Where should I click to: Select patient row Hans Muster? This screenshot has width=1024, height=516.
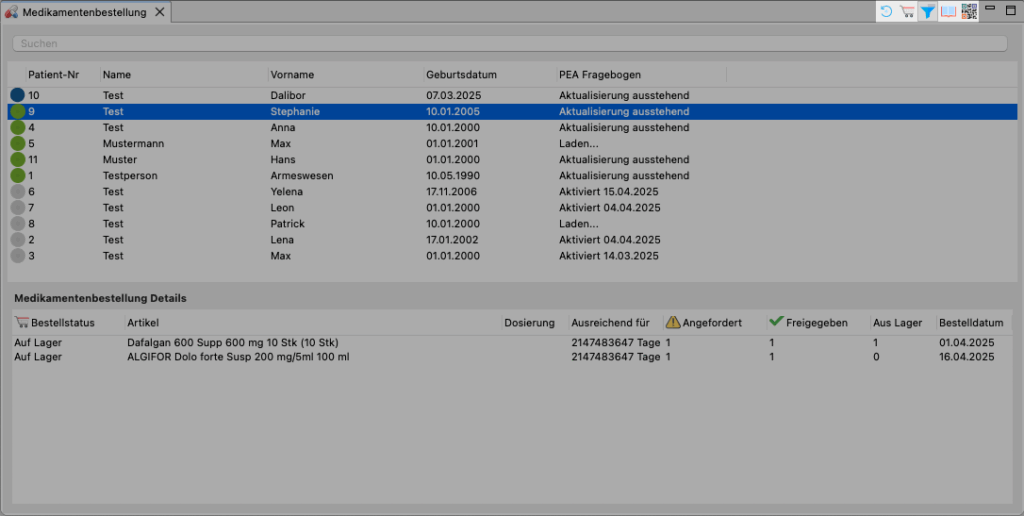tap(300, 160)
